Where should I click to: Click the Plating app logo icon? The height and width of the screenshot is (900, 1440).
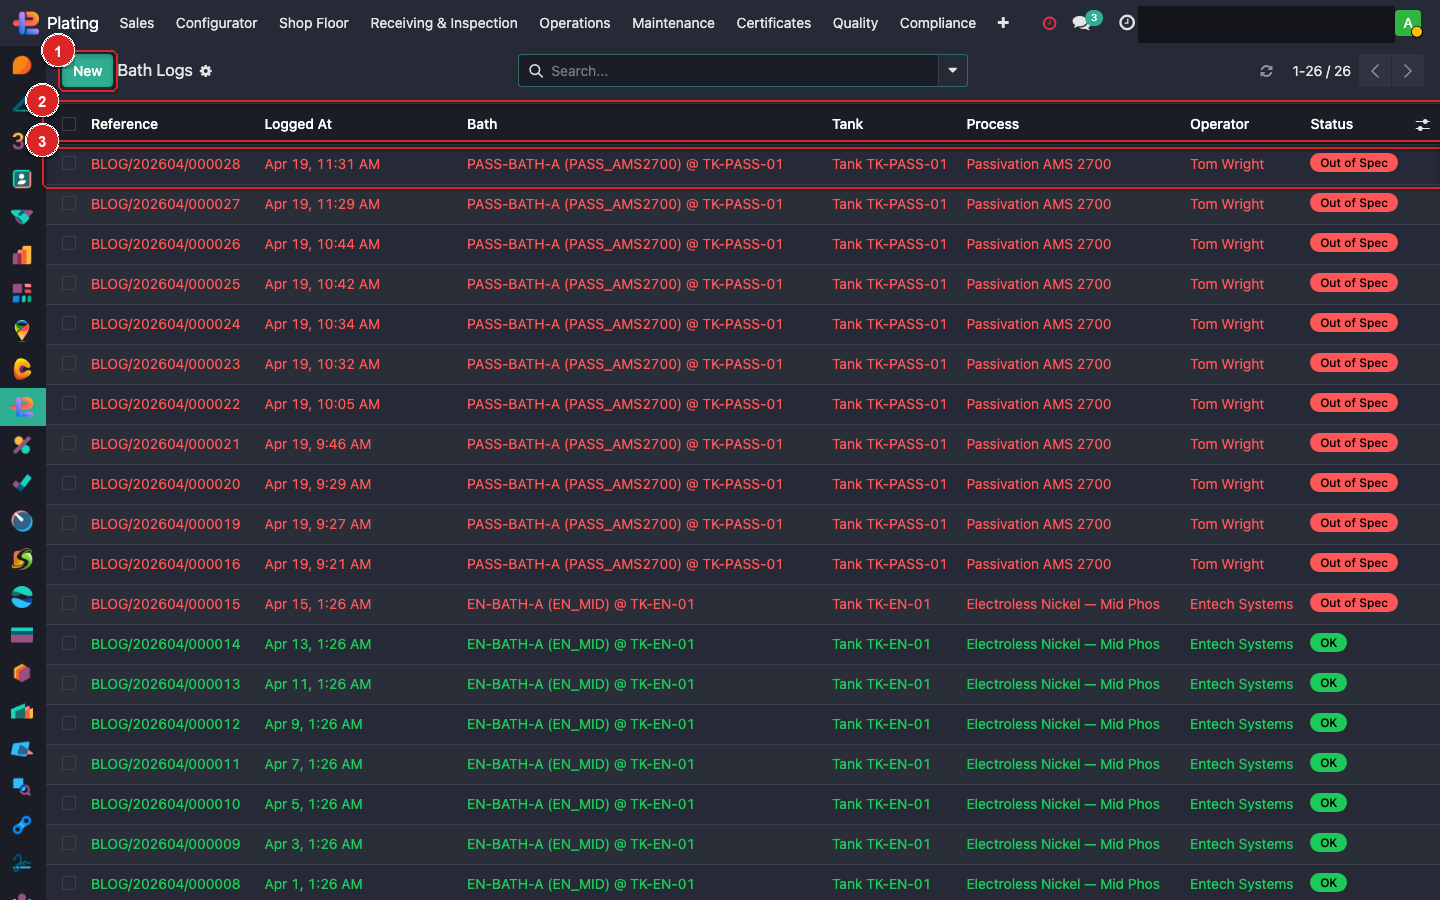coord(26,23)
